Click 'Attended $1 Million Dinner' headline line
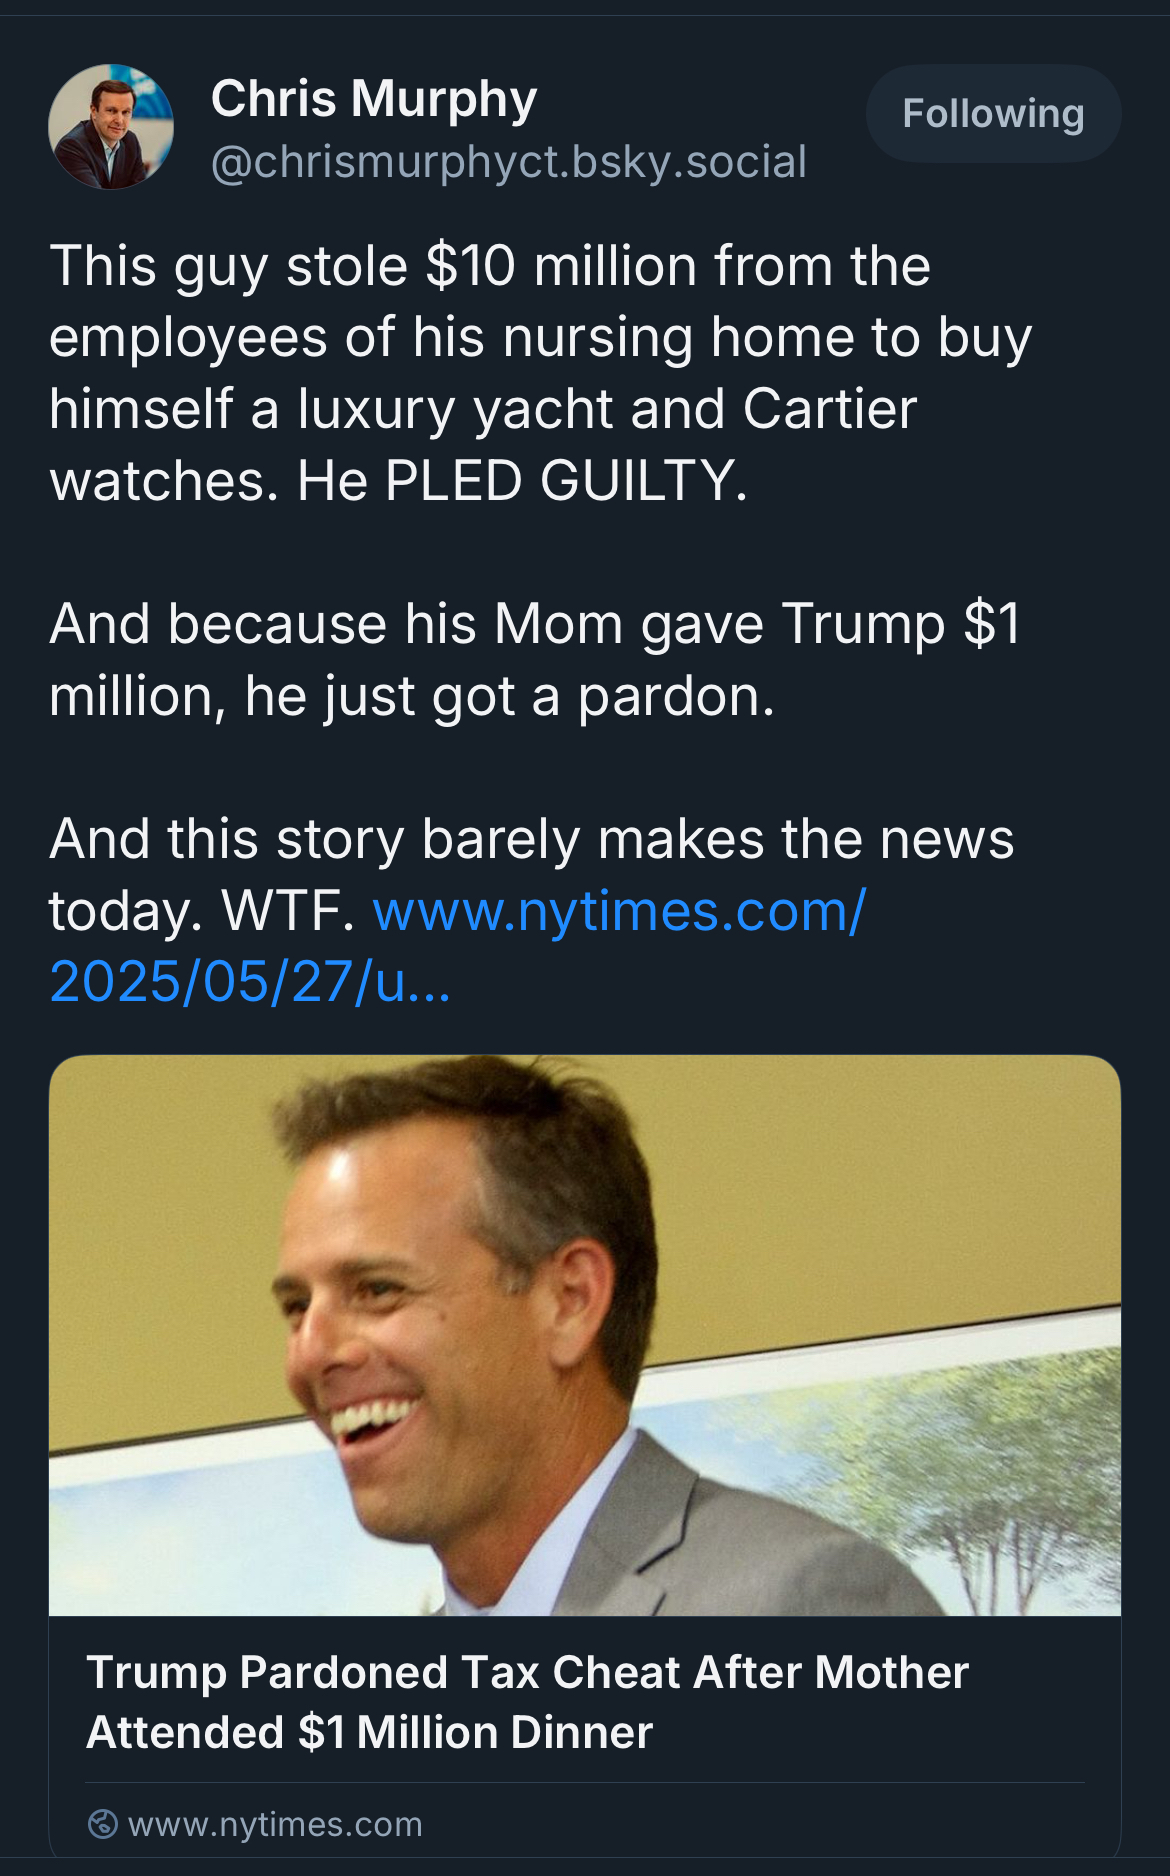The height and width of the screenshot is (1876, 1170). coord(369,1733)
